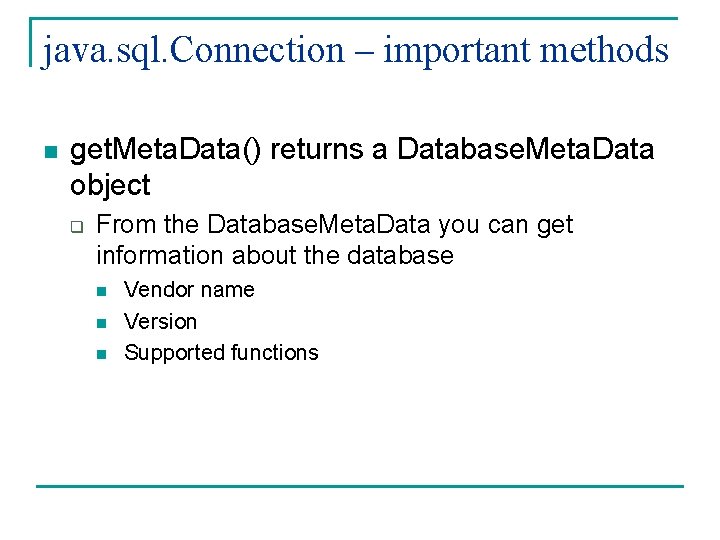Image resolution: width=720 pixels, height=540 pixels.
Task: Select the teal bullet beside Version
Action: pyautogui.click(x=101, y=323)
